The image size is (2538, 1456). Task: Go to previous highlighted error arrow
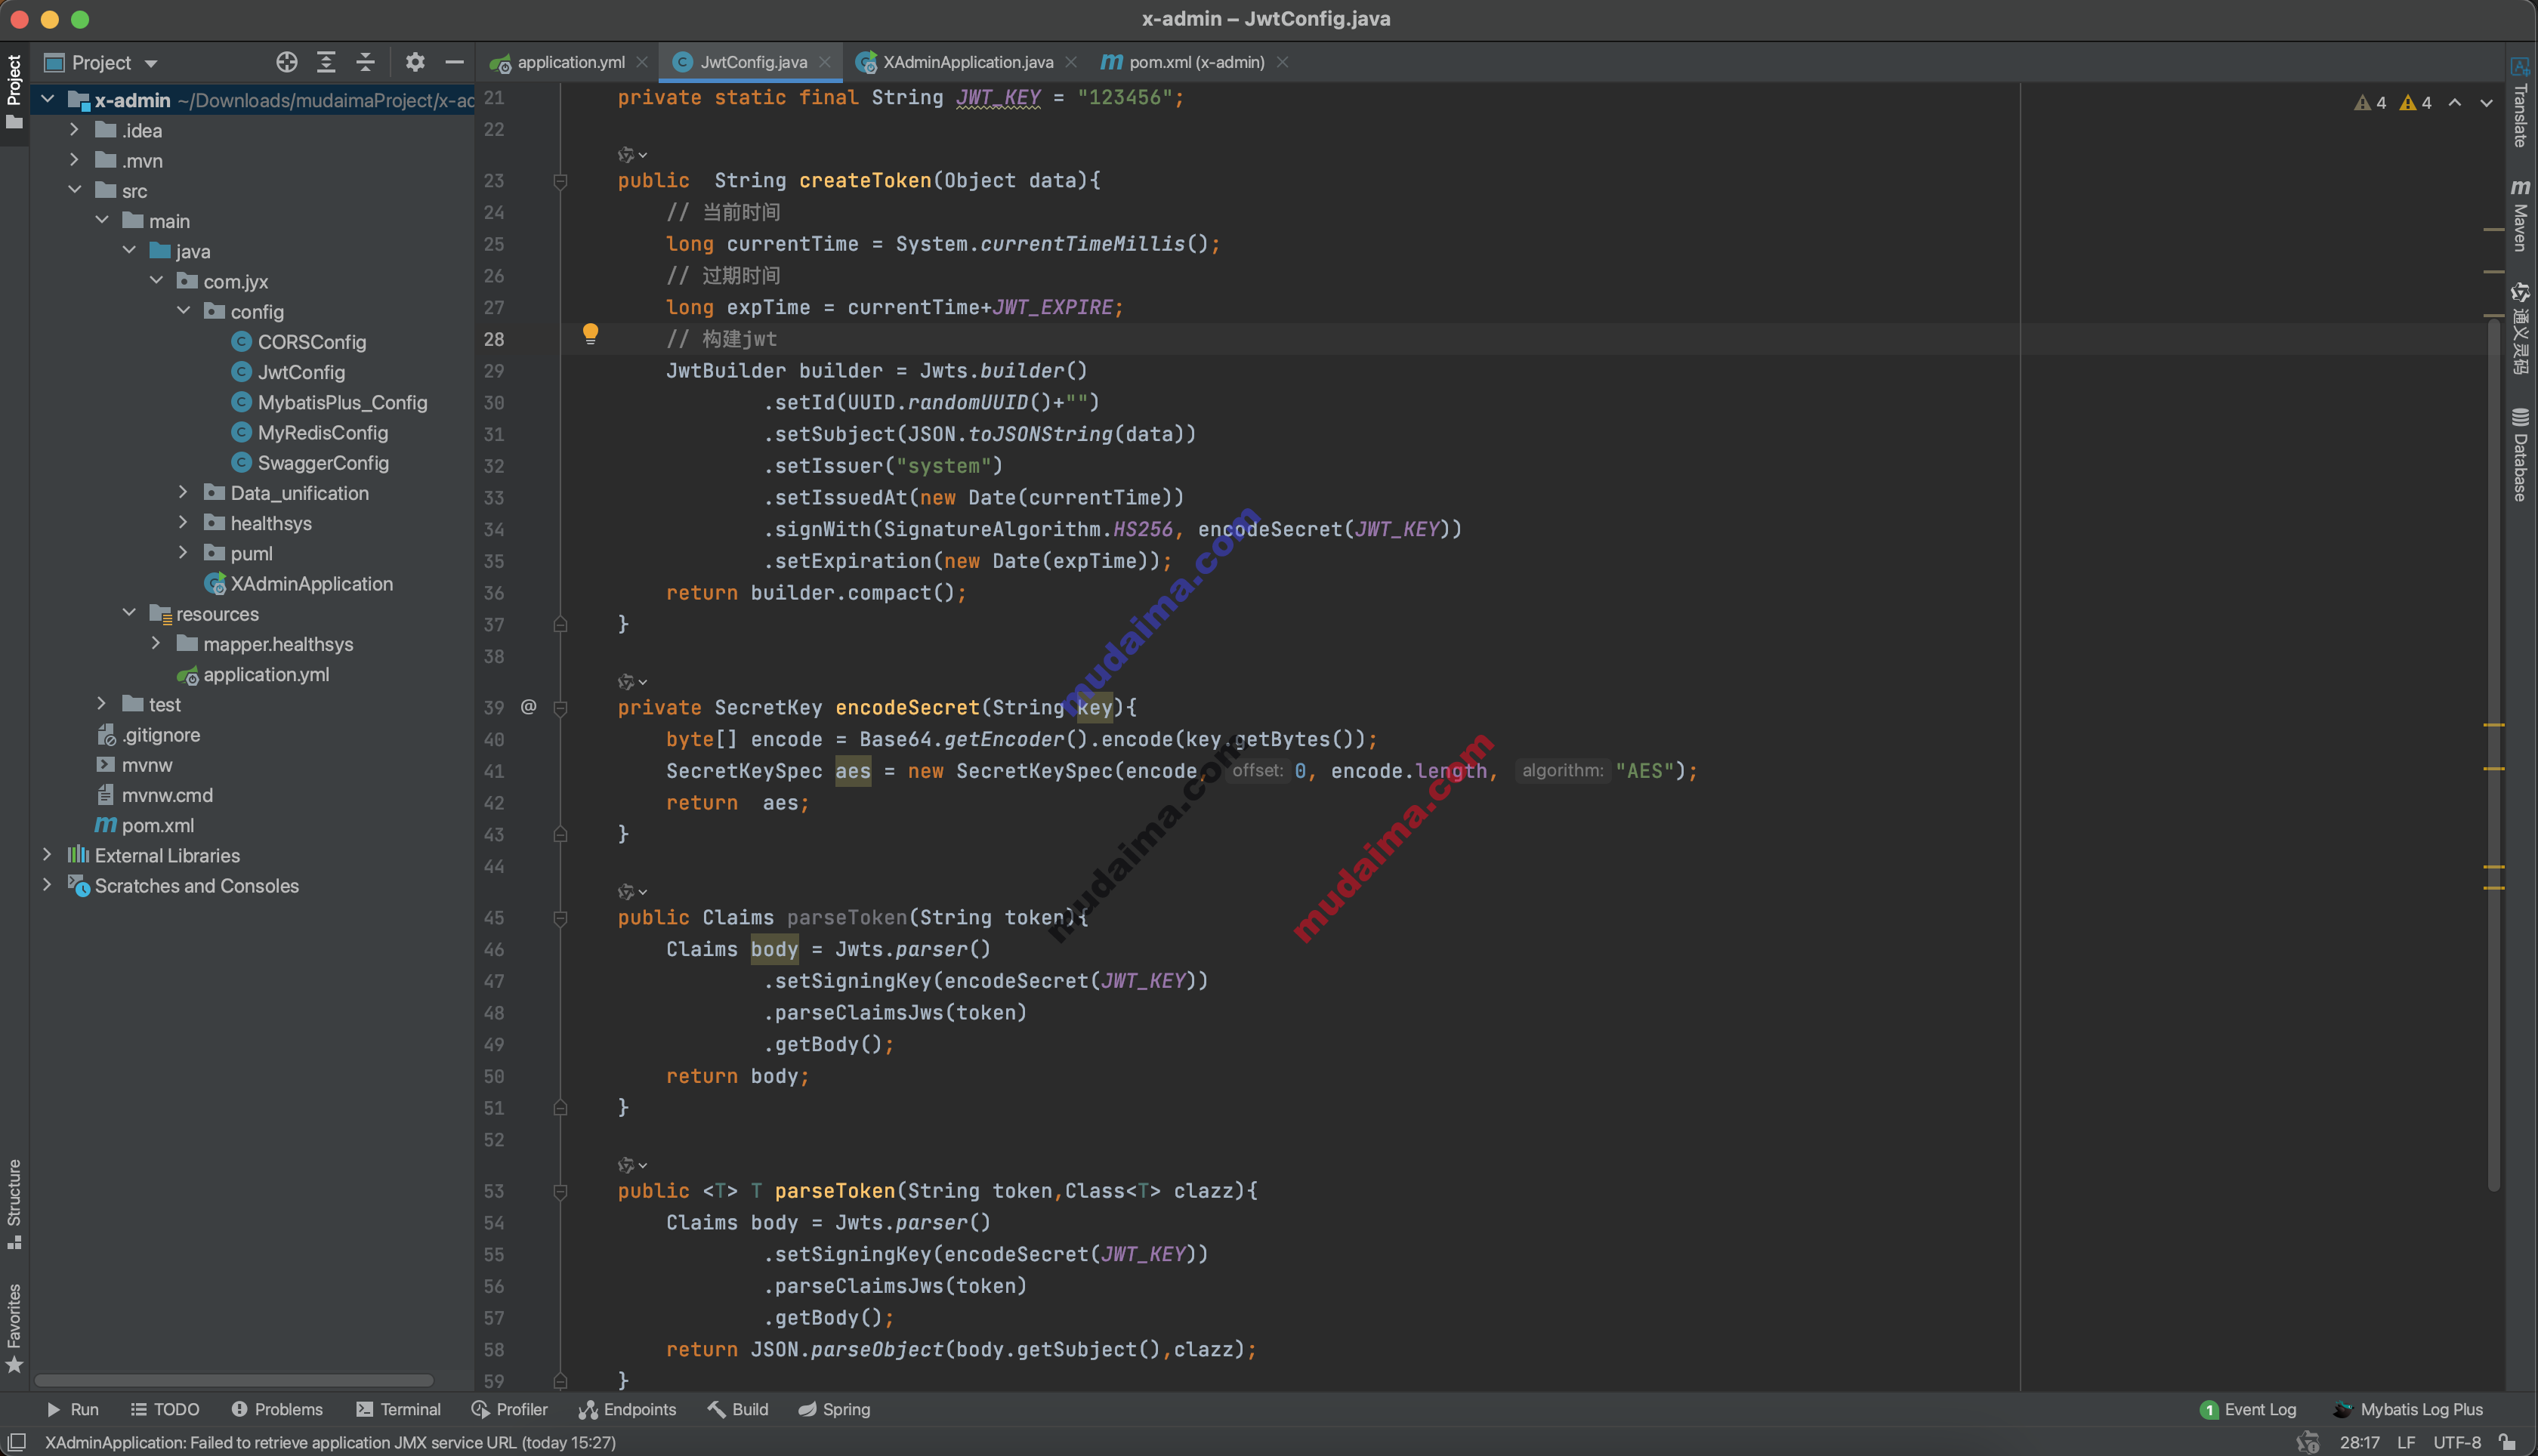2455,103
